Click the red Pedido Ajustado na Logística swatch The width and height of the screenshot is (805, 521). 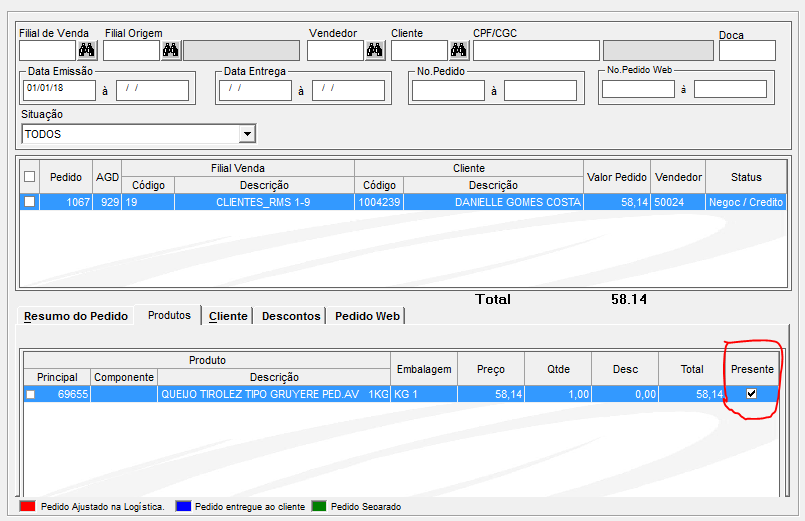click(28, 507)
